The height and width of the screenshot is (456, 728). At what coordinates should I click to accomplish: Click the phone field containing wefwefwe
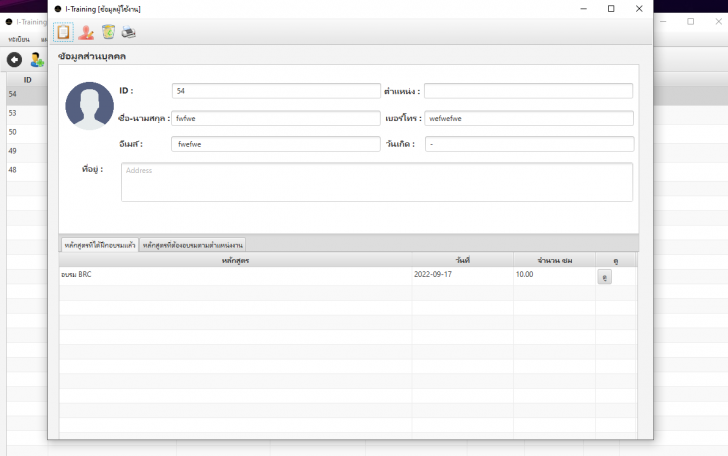[529, 118]
